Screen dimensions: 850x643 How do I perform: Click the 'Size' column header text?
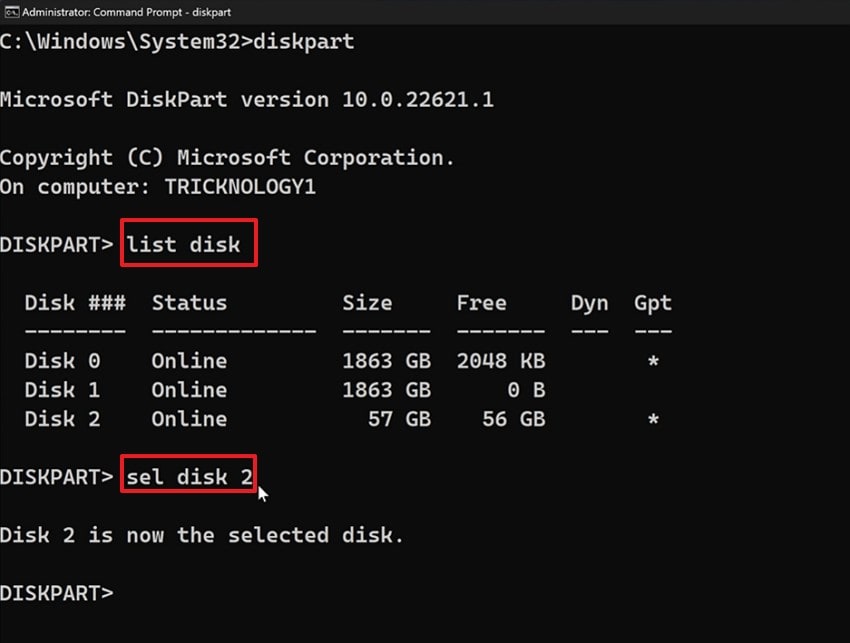[x=367, y=302]
